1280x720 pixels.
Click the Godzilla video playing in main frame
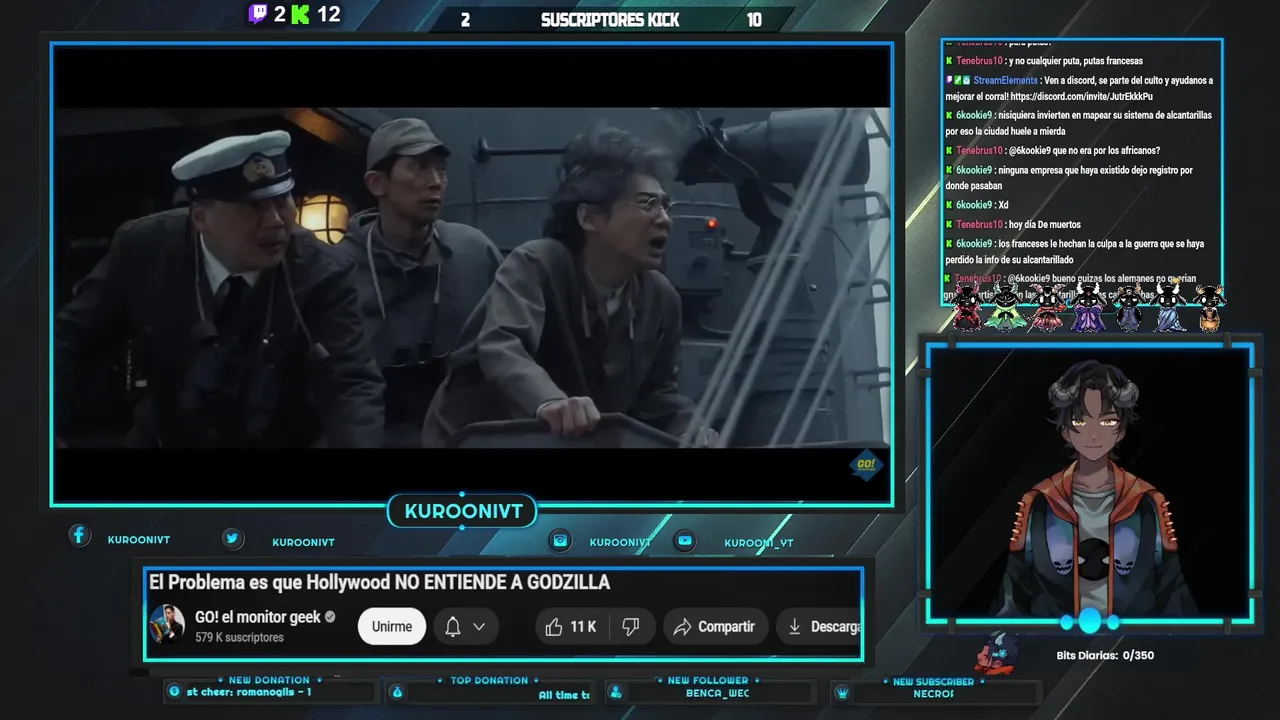click(x=471, y=276)
